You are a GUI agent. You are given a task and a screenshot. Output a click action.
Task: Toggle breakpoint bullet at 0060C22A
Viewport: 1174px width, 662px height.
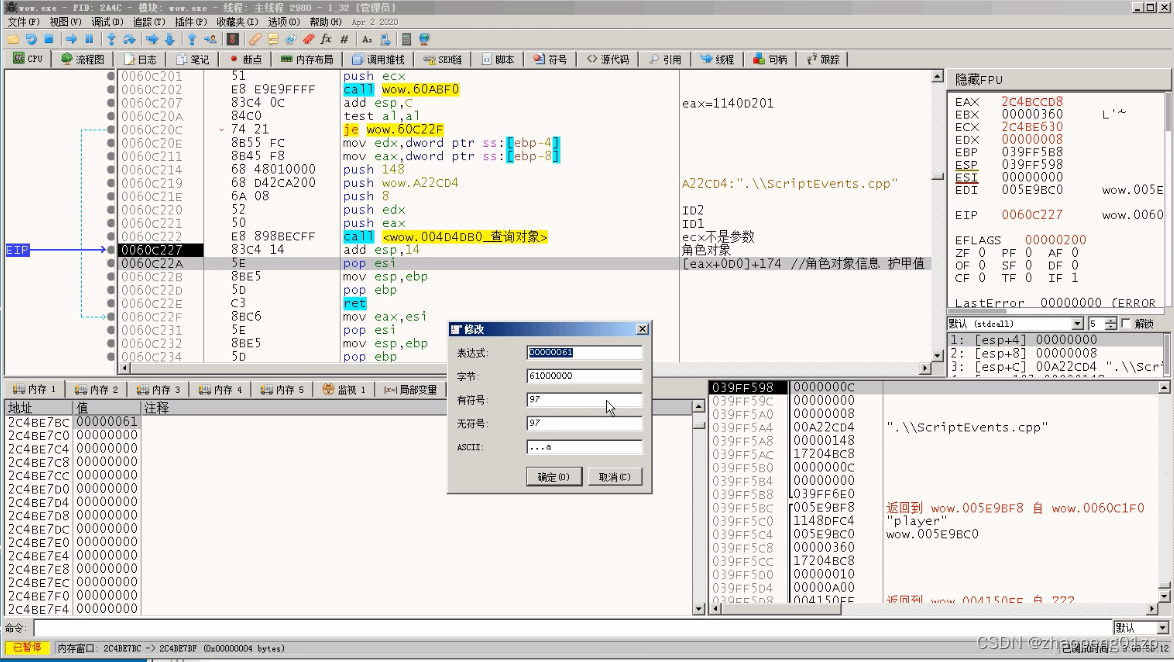111,264
